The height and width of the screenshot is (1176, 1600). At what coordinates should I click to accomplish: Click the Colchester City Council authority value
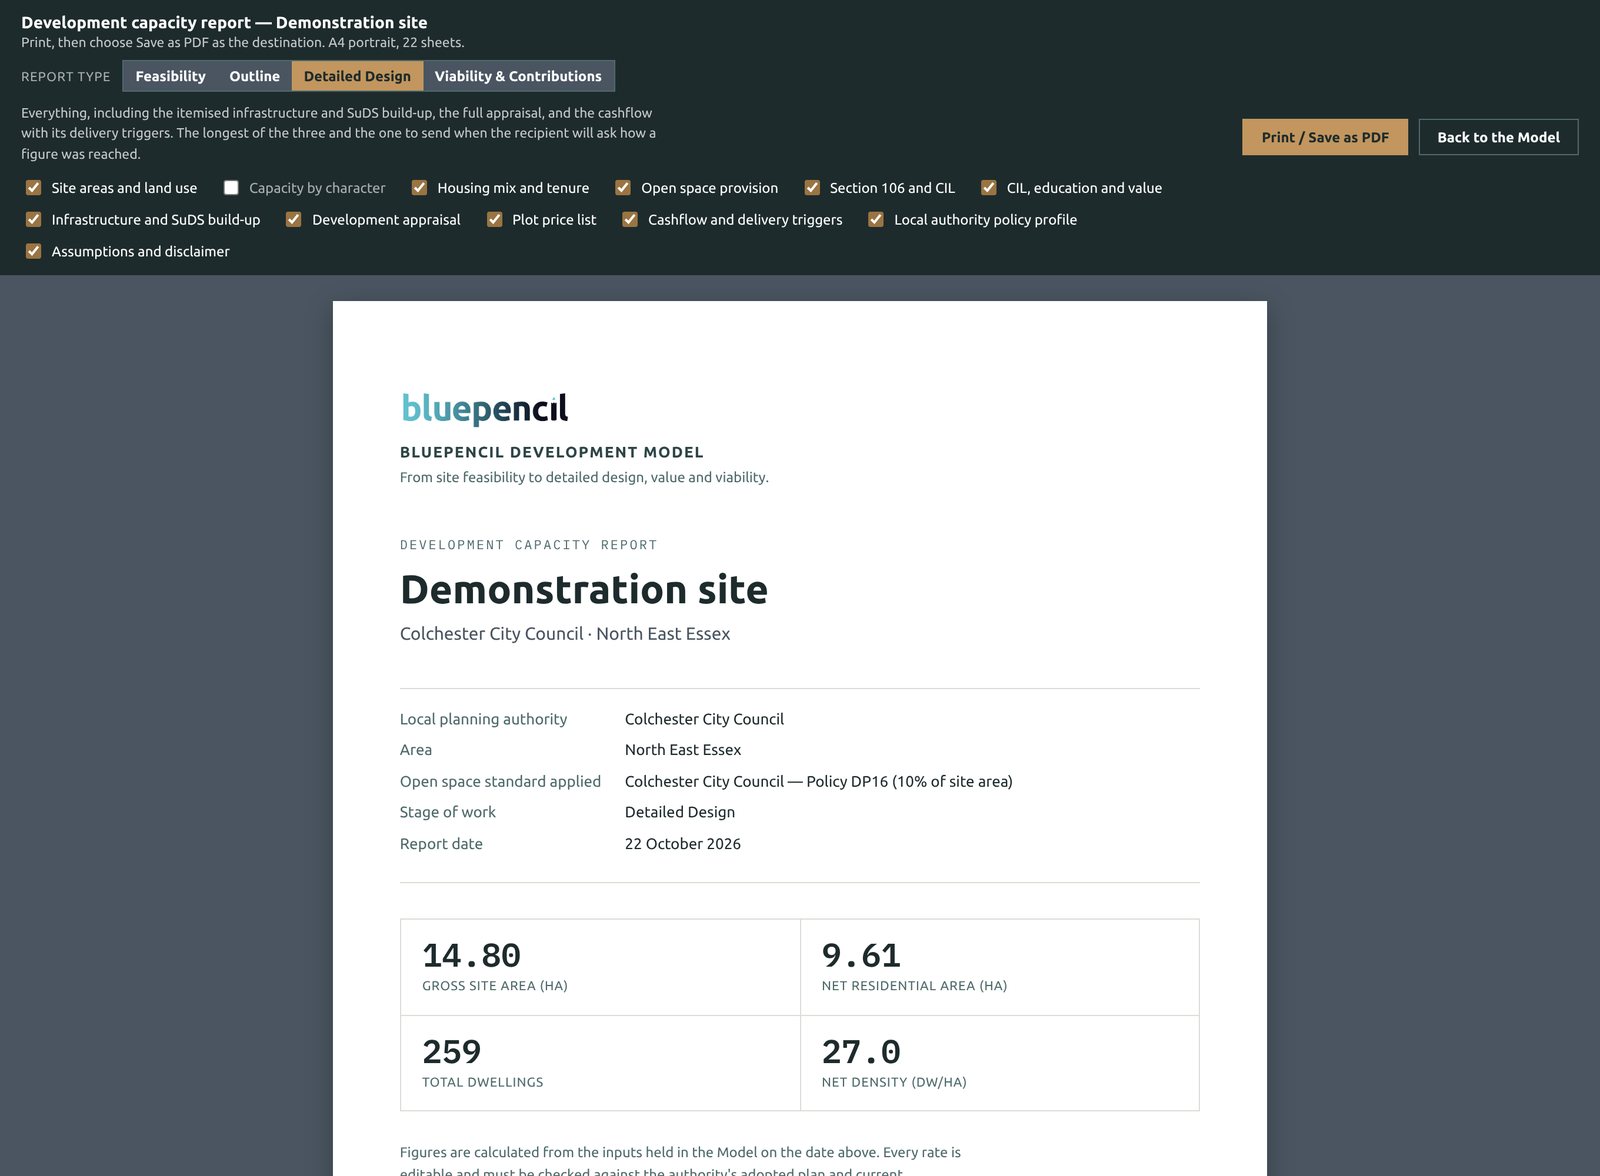tap(704, 719)
